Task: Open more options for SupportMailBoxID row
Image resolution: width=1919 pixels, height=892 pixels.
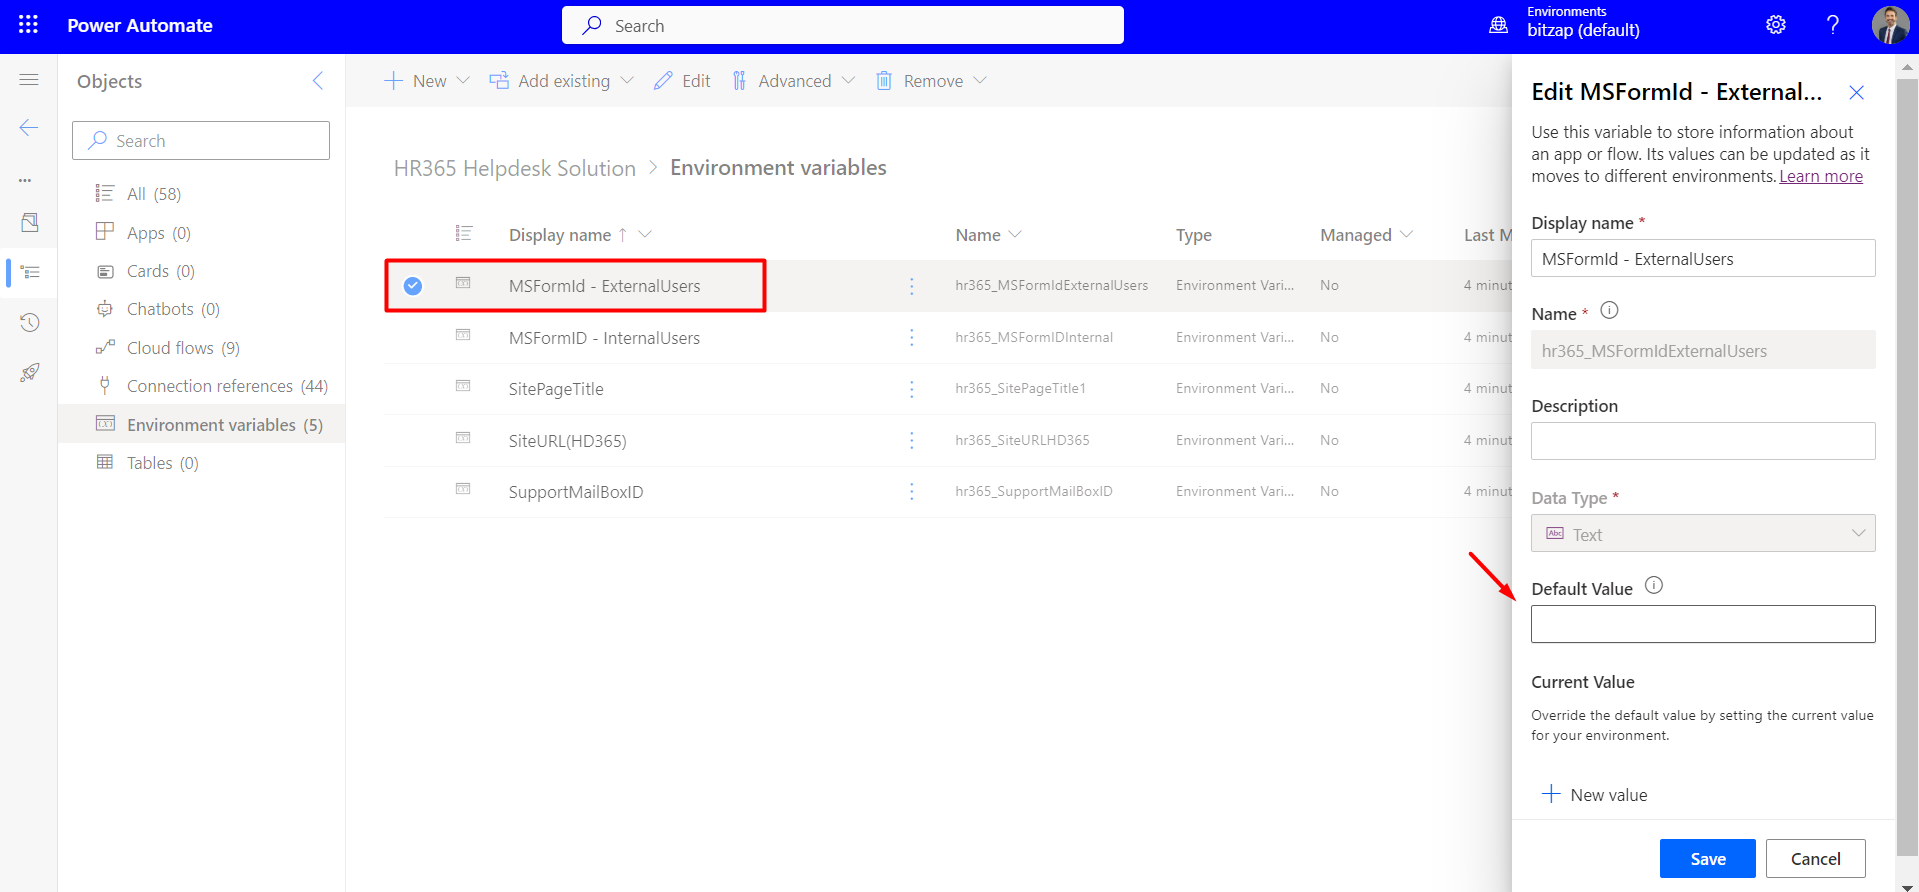Action: [x=911, y=492]
